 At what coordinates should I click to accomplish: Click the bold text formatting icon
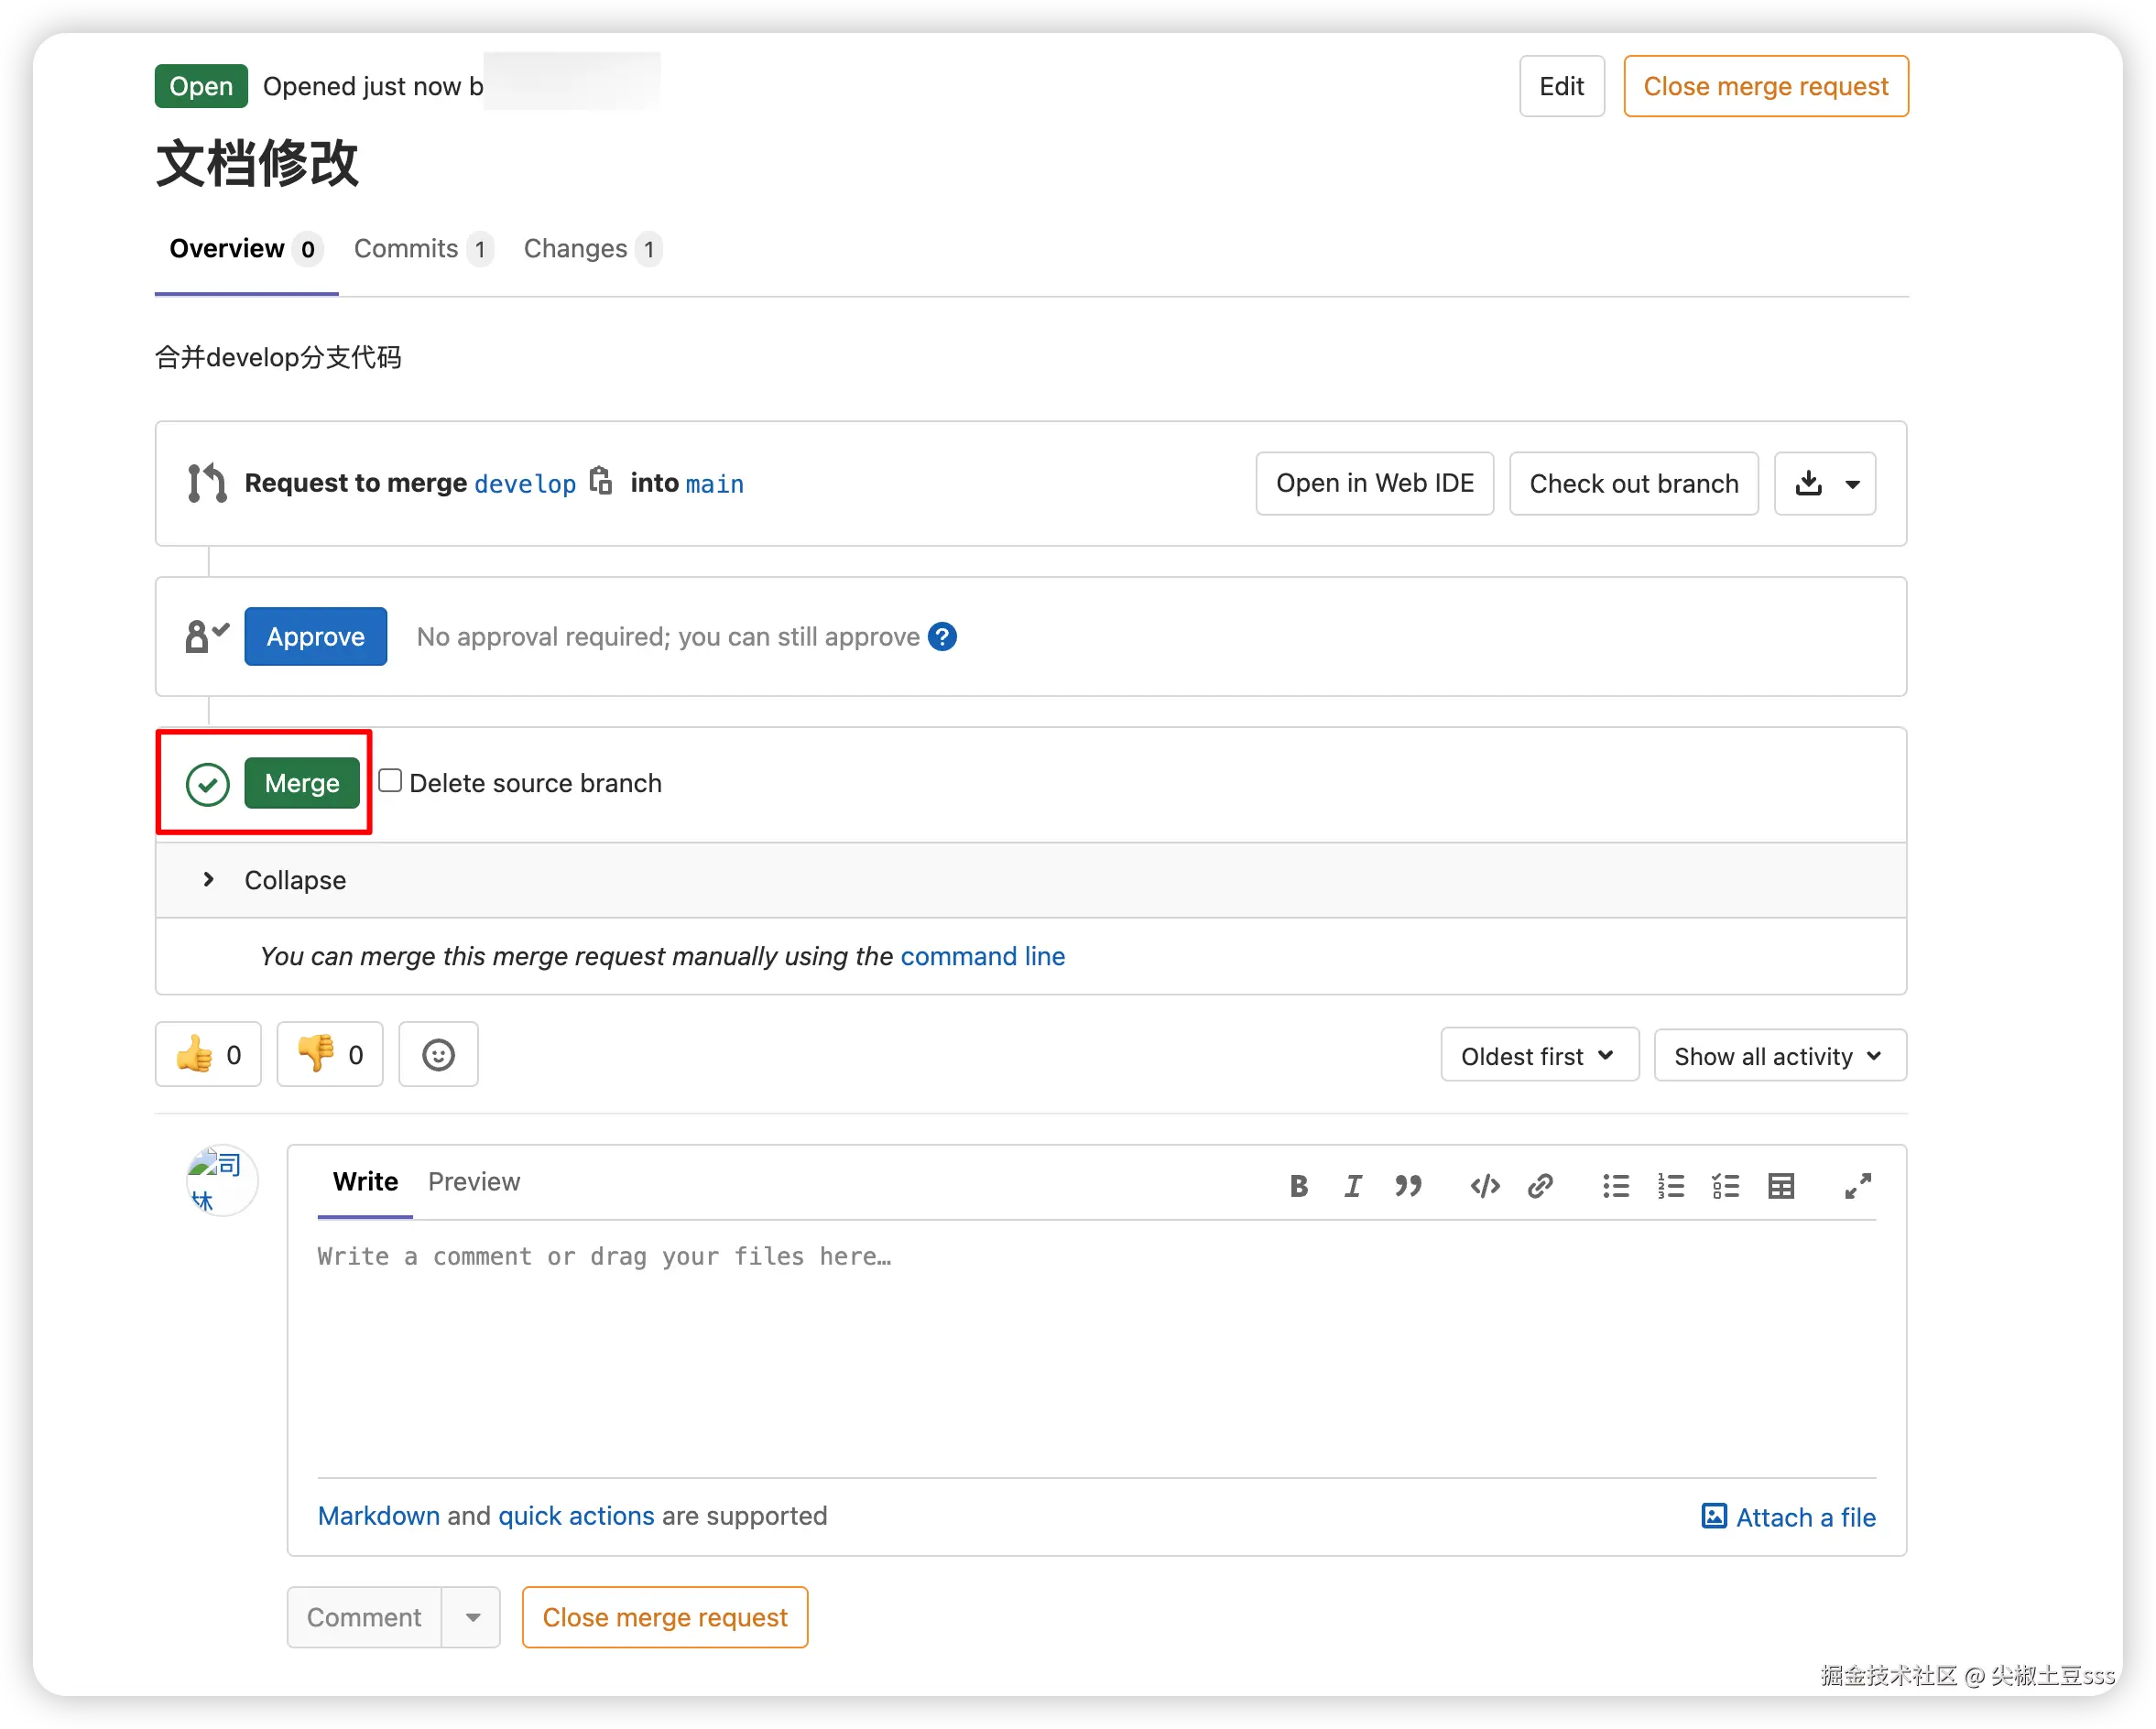click(x=1298, y=1186)
